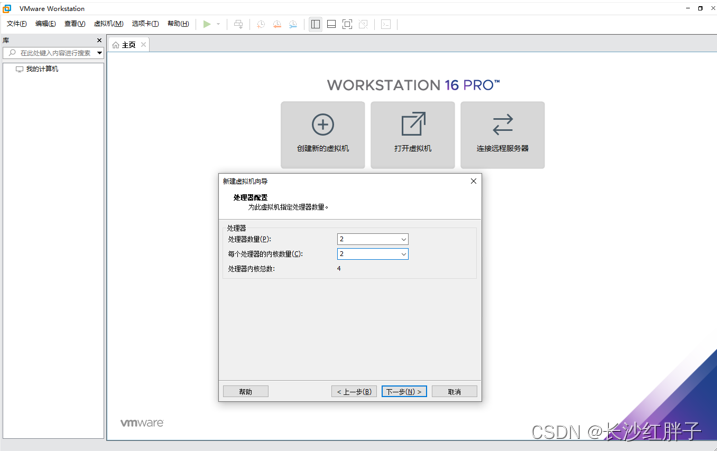The height and width of the screenshot is (451, 717).
Task: Open the 查看(V) menu
Action: (75, 24)
